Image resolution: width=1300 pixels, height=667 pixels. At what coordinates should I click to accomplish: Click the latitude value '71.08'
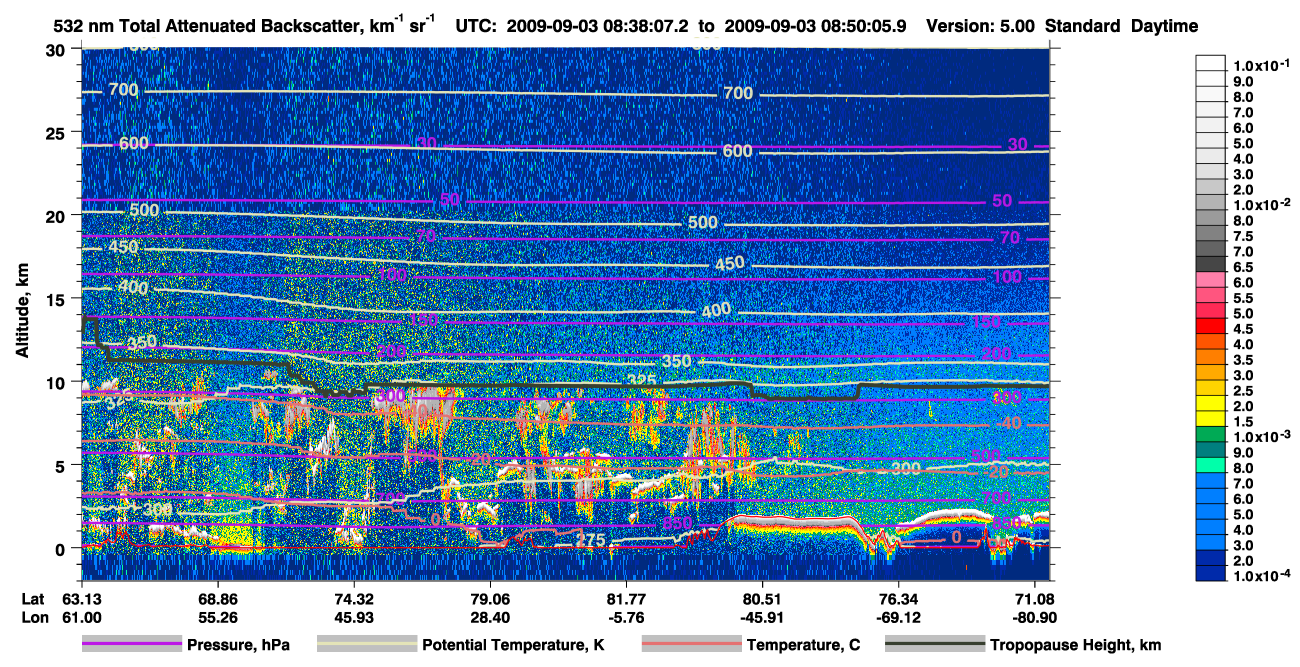[1035, 599]
